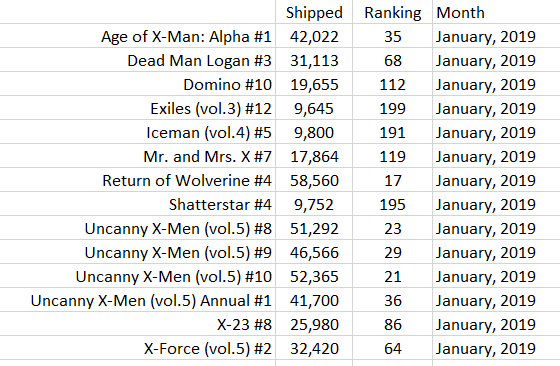
Task: Click shipped value 46,566 for Uncanny #9
Action: coord(314,252)
